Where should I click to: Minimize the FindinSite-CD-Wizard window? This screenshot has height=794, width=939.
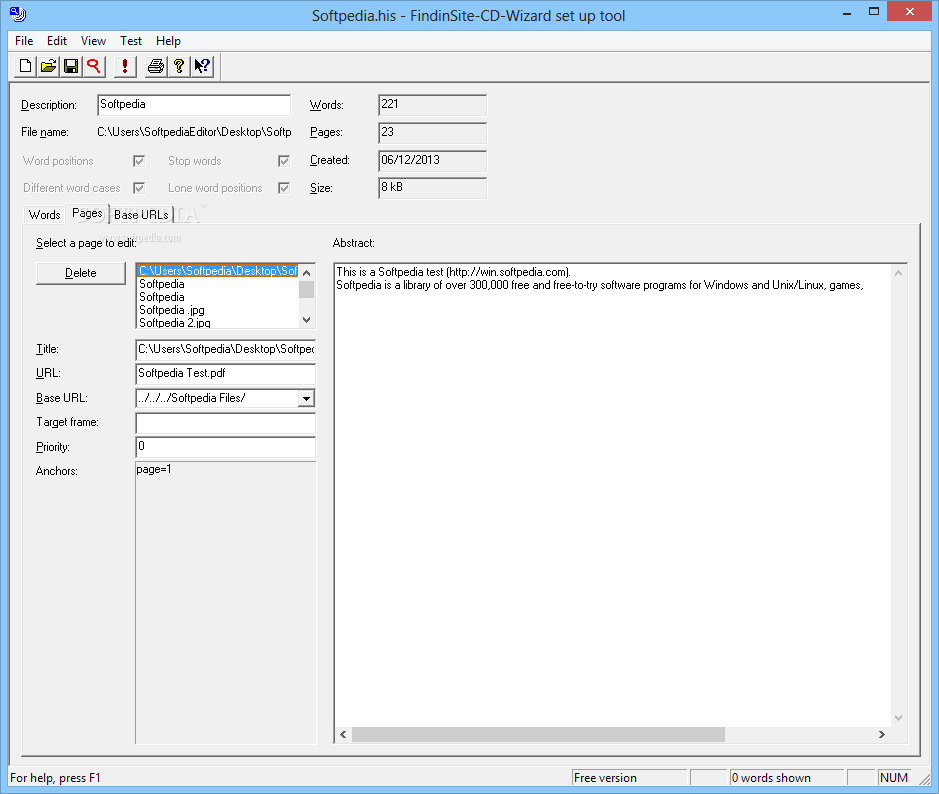pyautogui.click(x=847, y=13)
